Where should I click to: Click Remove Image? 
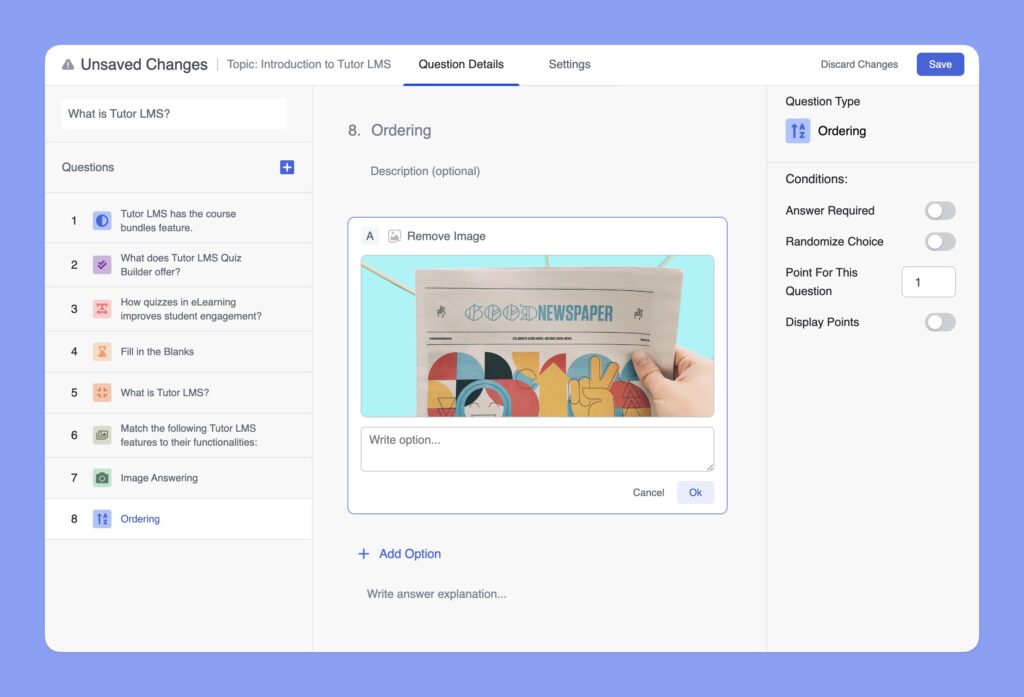coord(446,236)
